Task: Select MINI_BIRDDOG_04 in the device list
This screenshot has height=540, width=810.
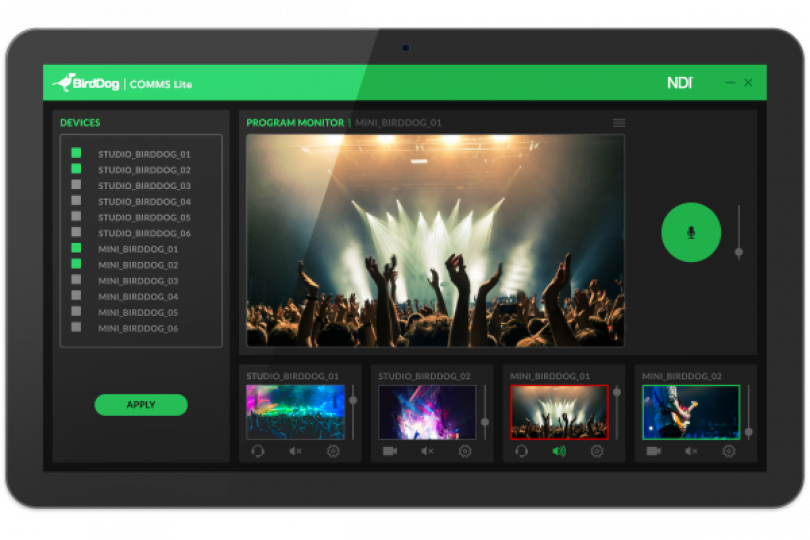Action: click(138, 297)
